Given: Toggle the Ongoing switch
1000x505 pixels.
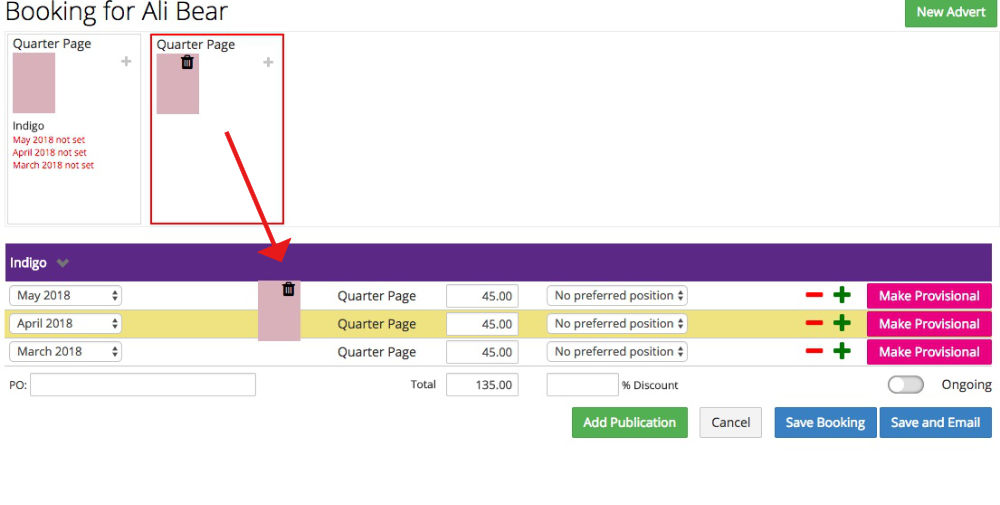Looking at the screenshot, I should tap(906, 384).
